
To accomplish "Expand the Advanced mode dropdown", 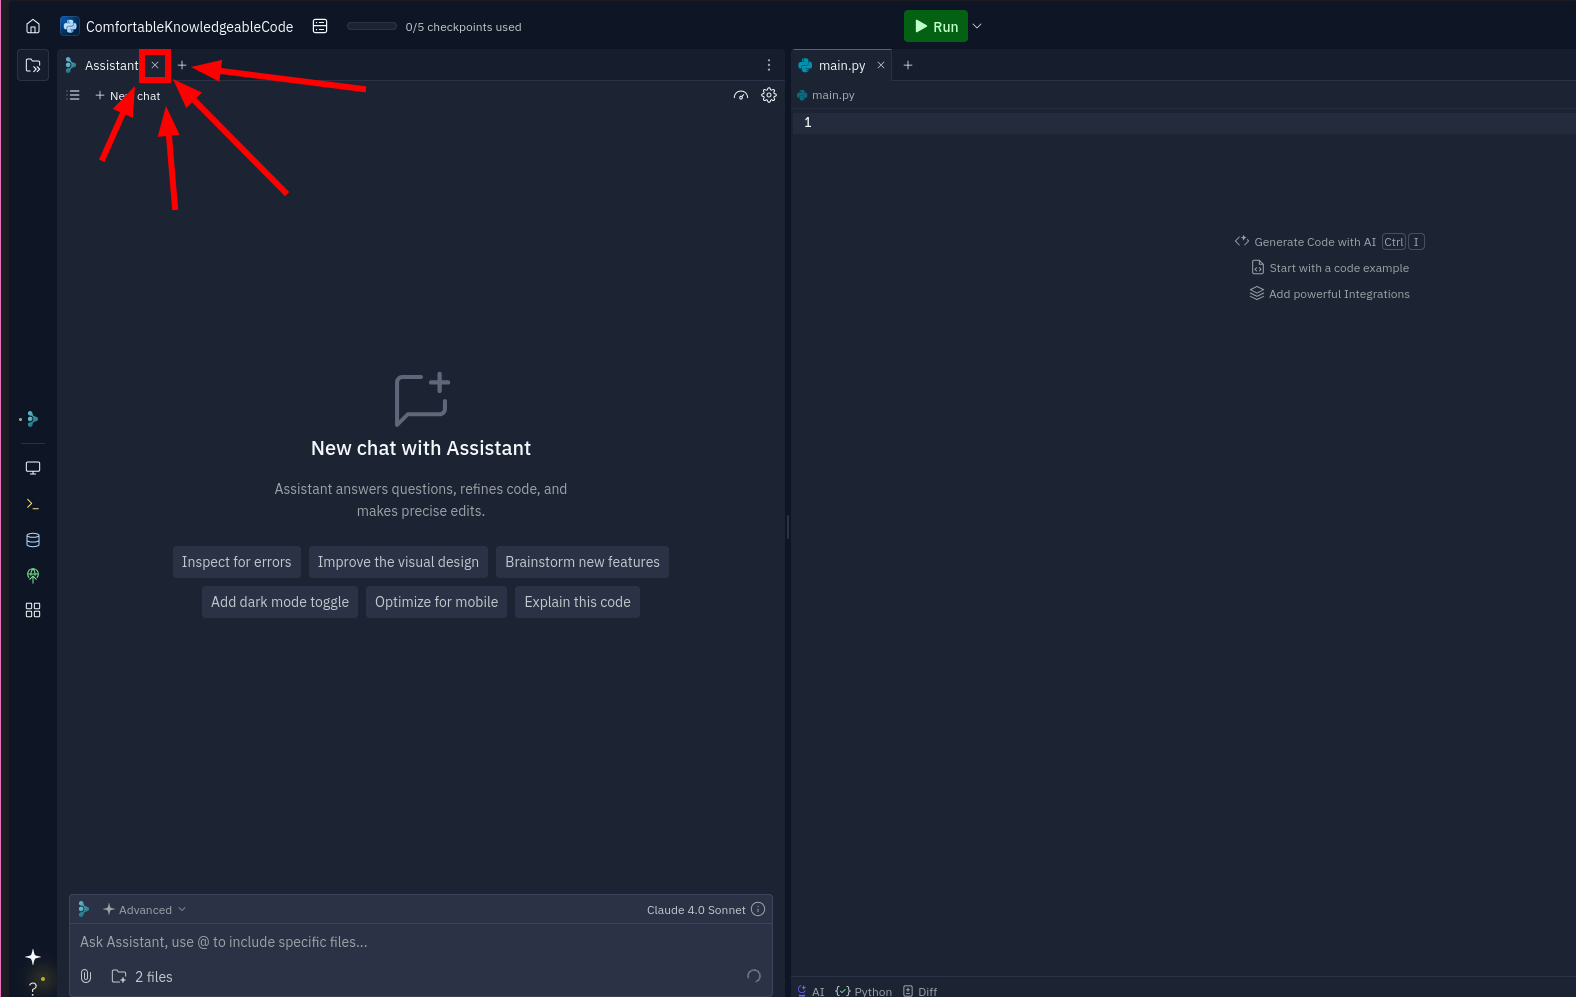I will click(145, 910).
